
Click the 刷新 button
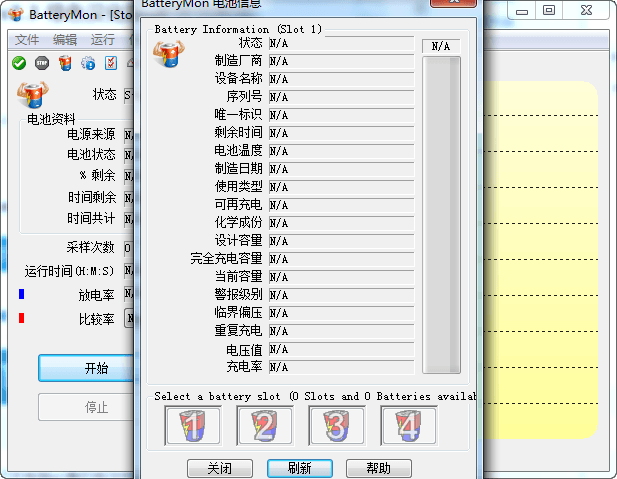click(x=300, y=468)
